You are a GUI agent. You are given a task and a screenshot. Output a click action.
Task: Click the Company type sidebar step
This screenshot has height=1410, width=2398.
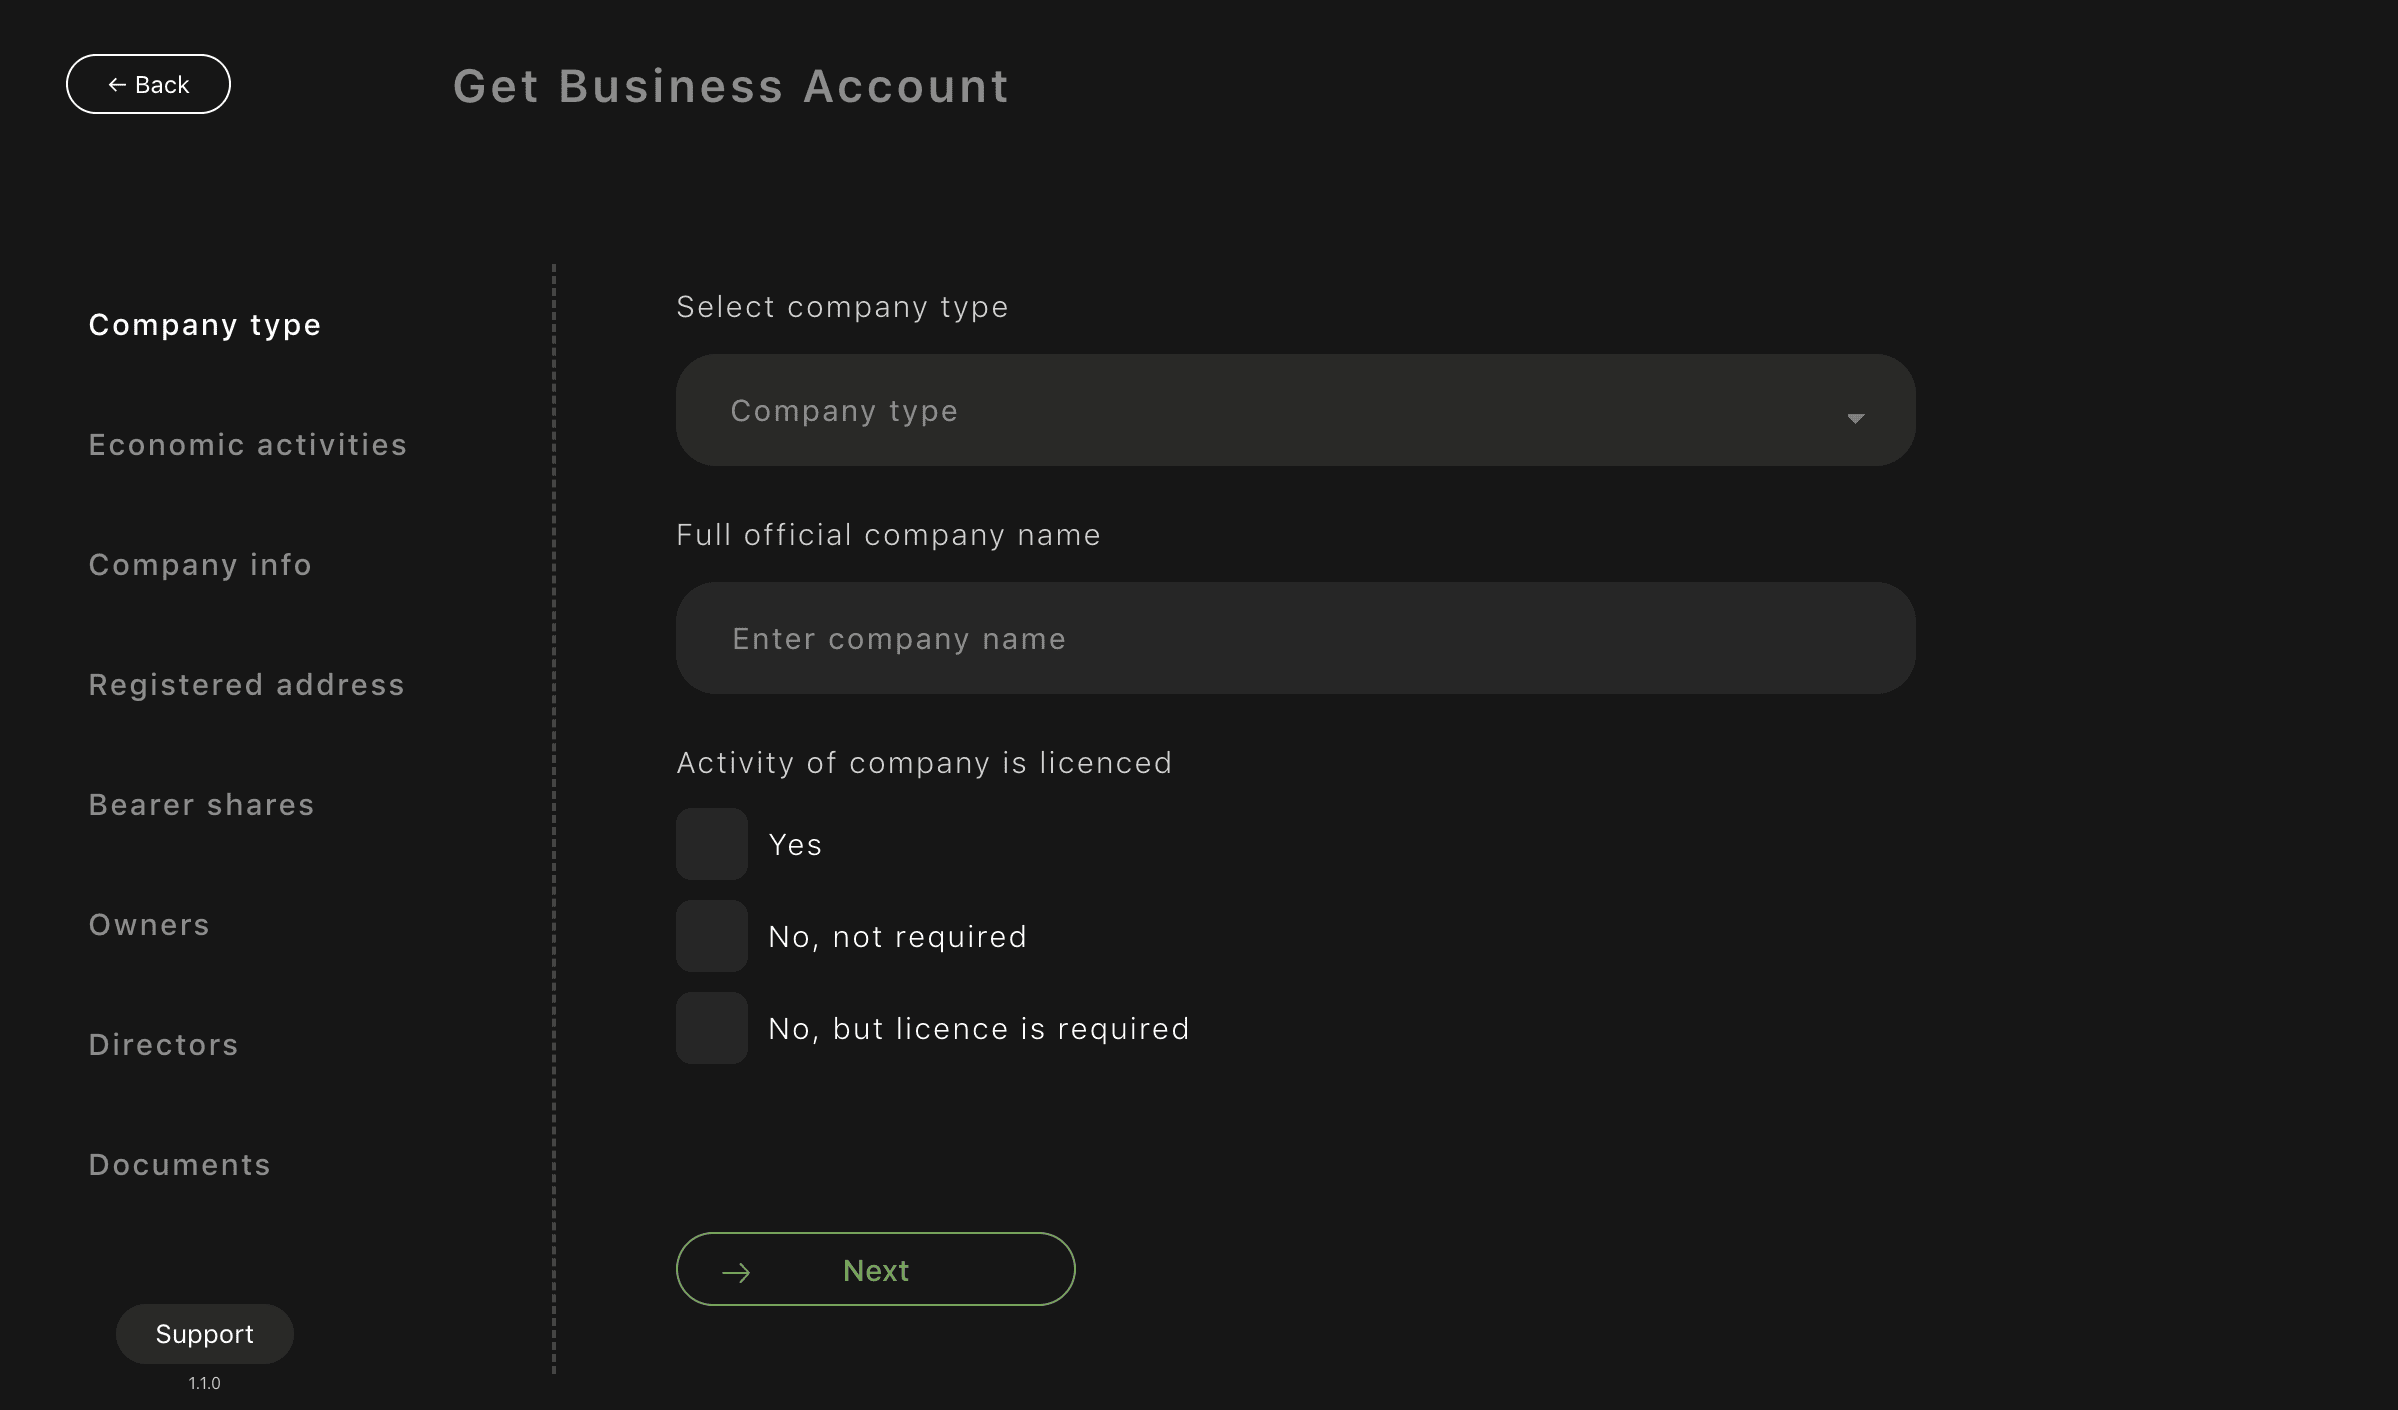(x=204, y=325)
